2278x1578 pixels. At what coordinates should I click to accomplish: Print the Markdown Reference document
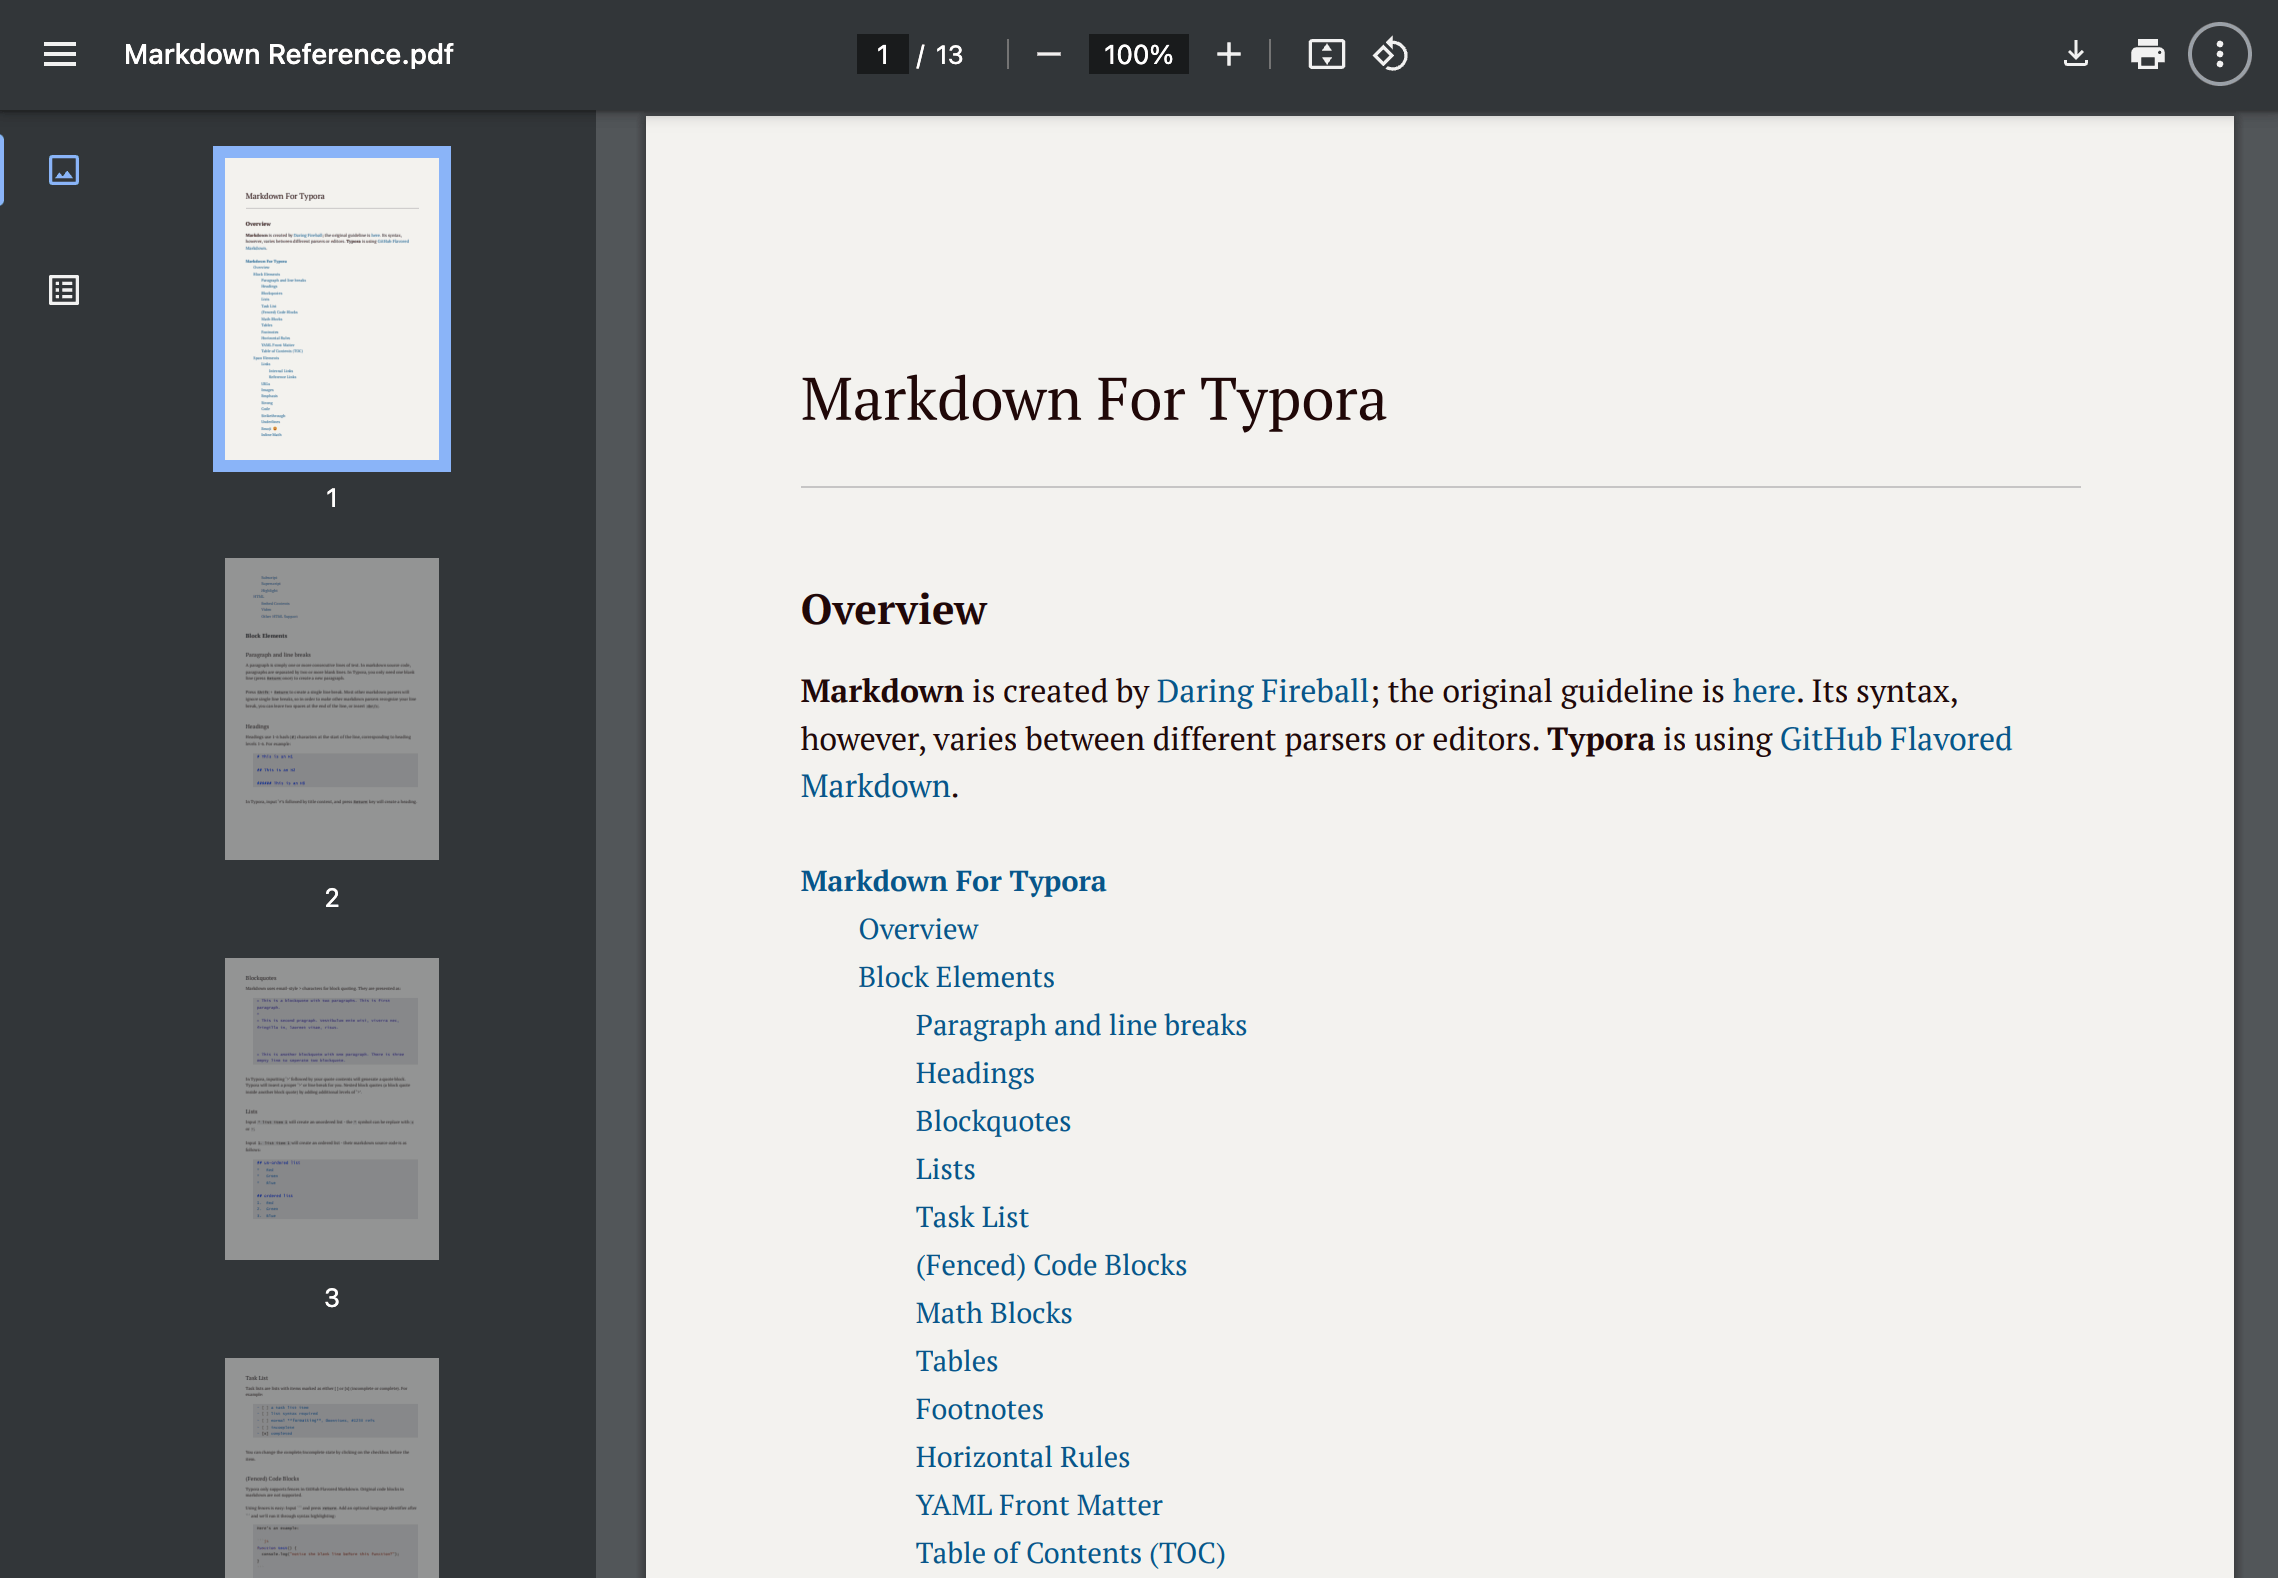click(x=2148, y=54)
